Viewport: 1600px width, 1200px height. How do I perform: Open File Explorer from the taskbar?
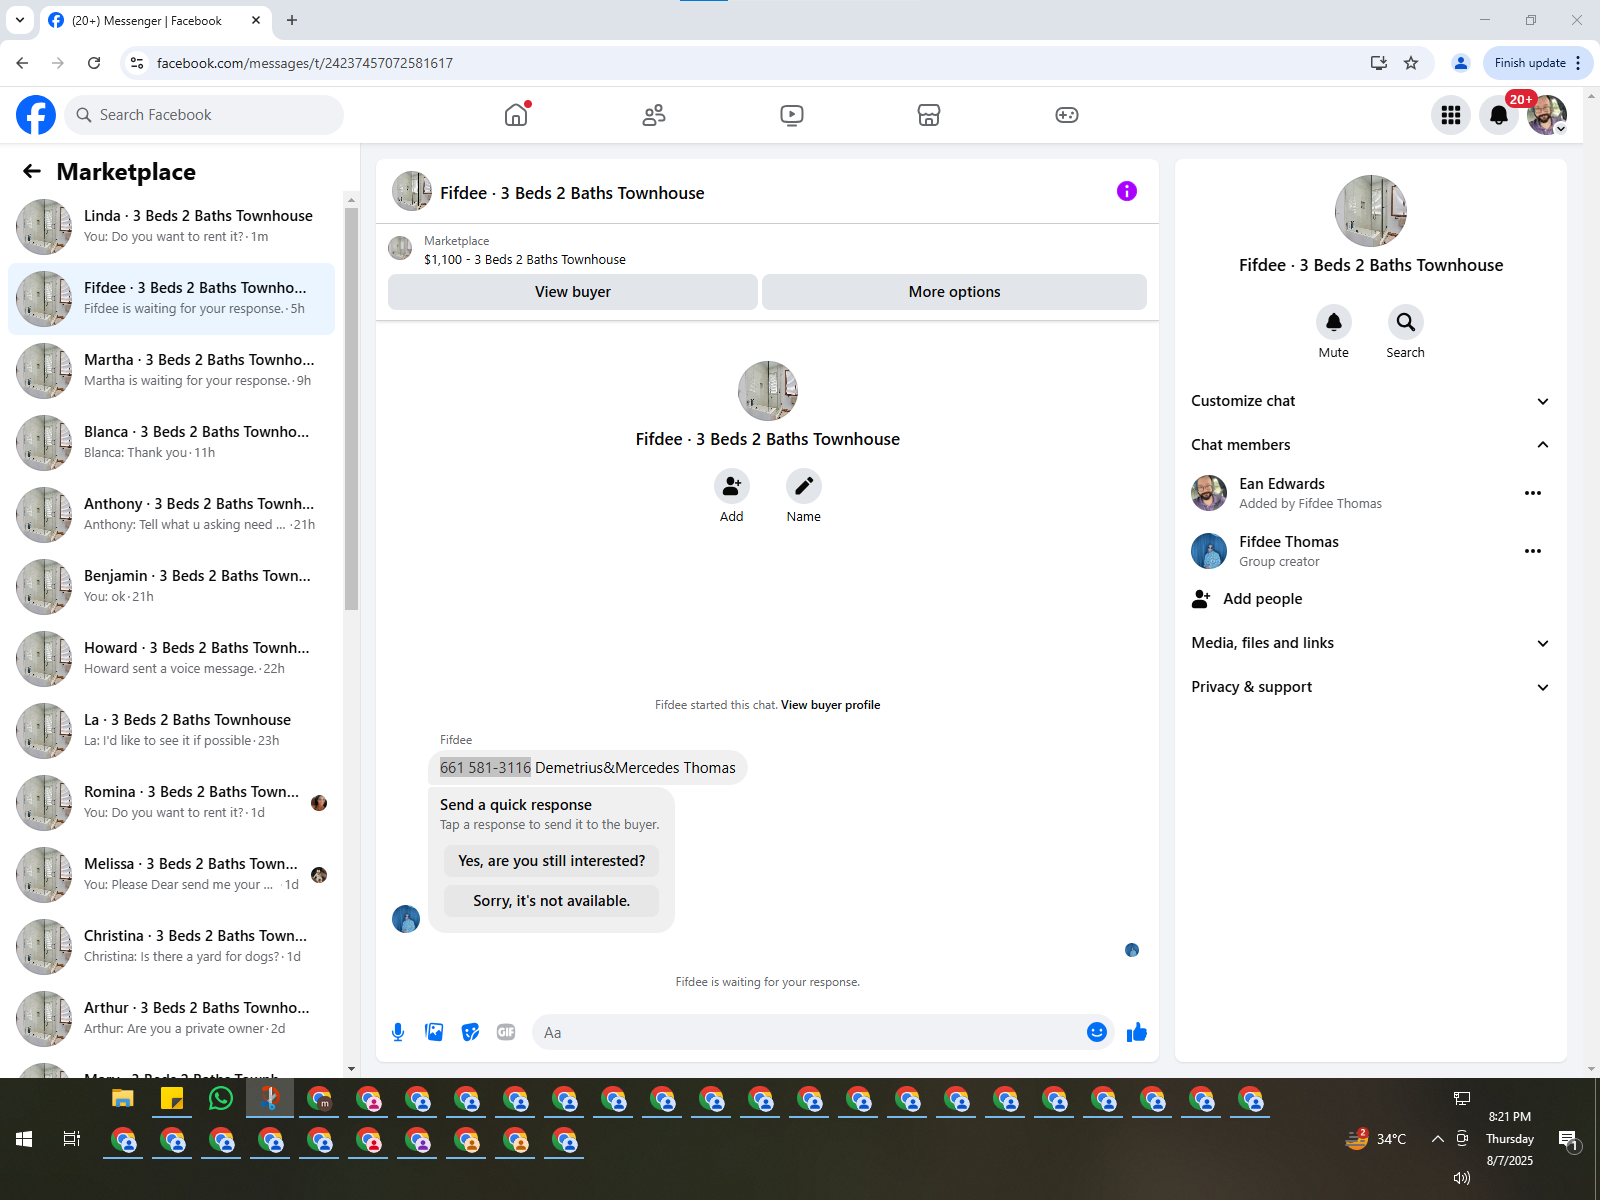tap(123, 1099)
